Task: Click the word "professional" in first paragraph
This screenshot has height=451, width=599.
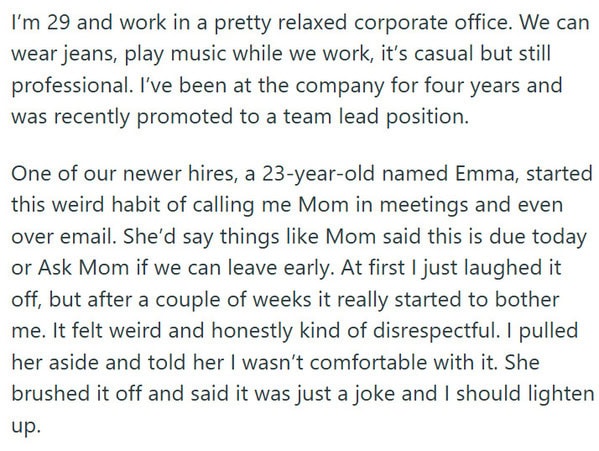Action: 71,86
